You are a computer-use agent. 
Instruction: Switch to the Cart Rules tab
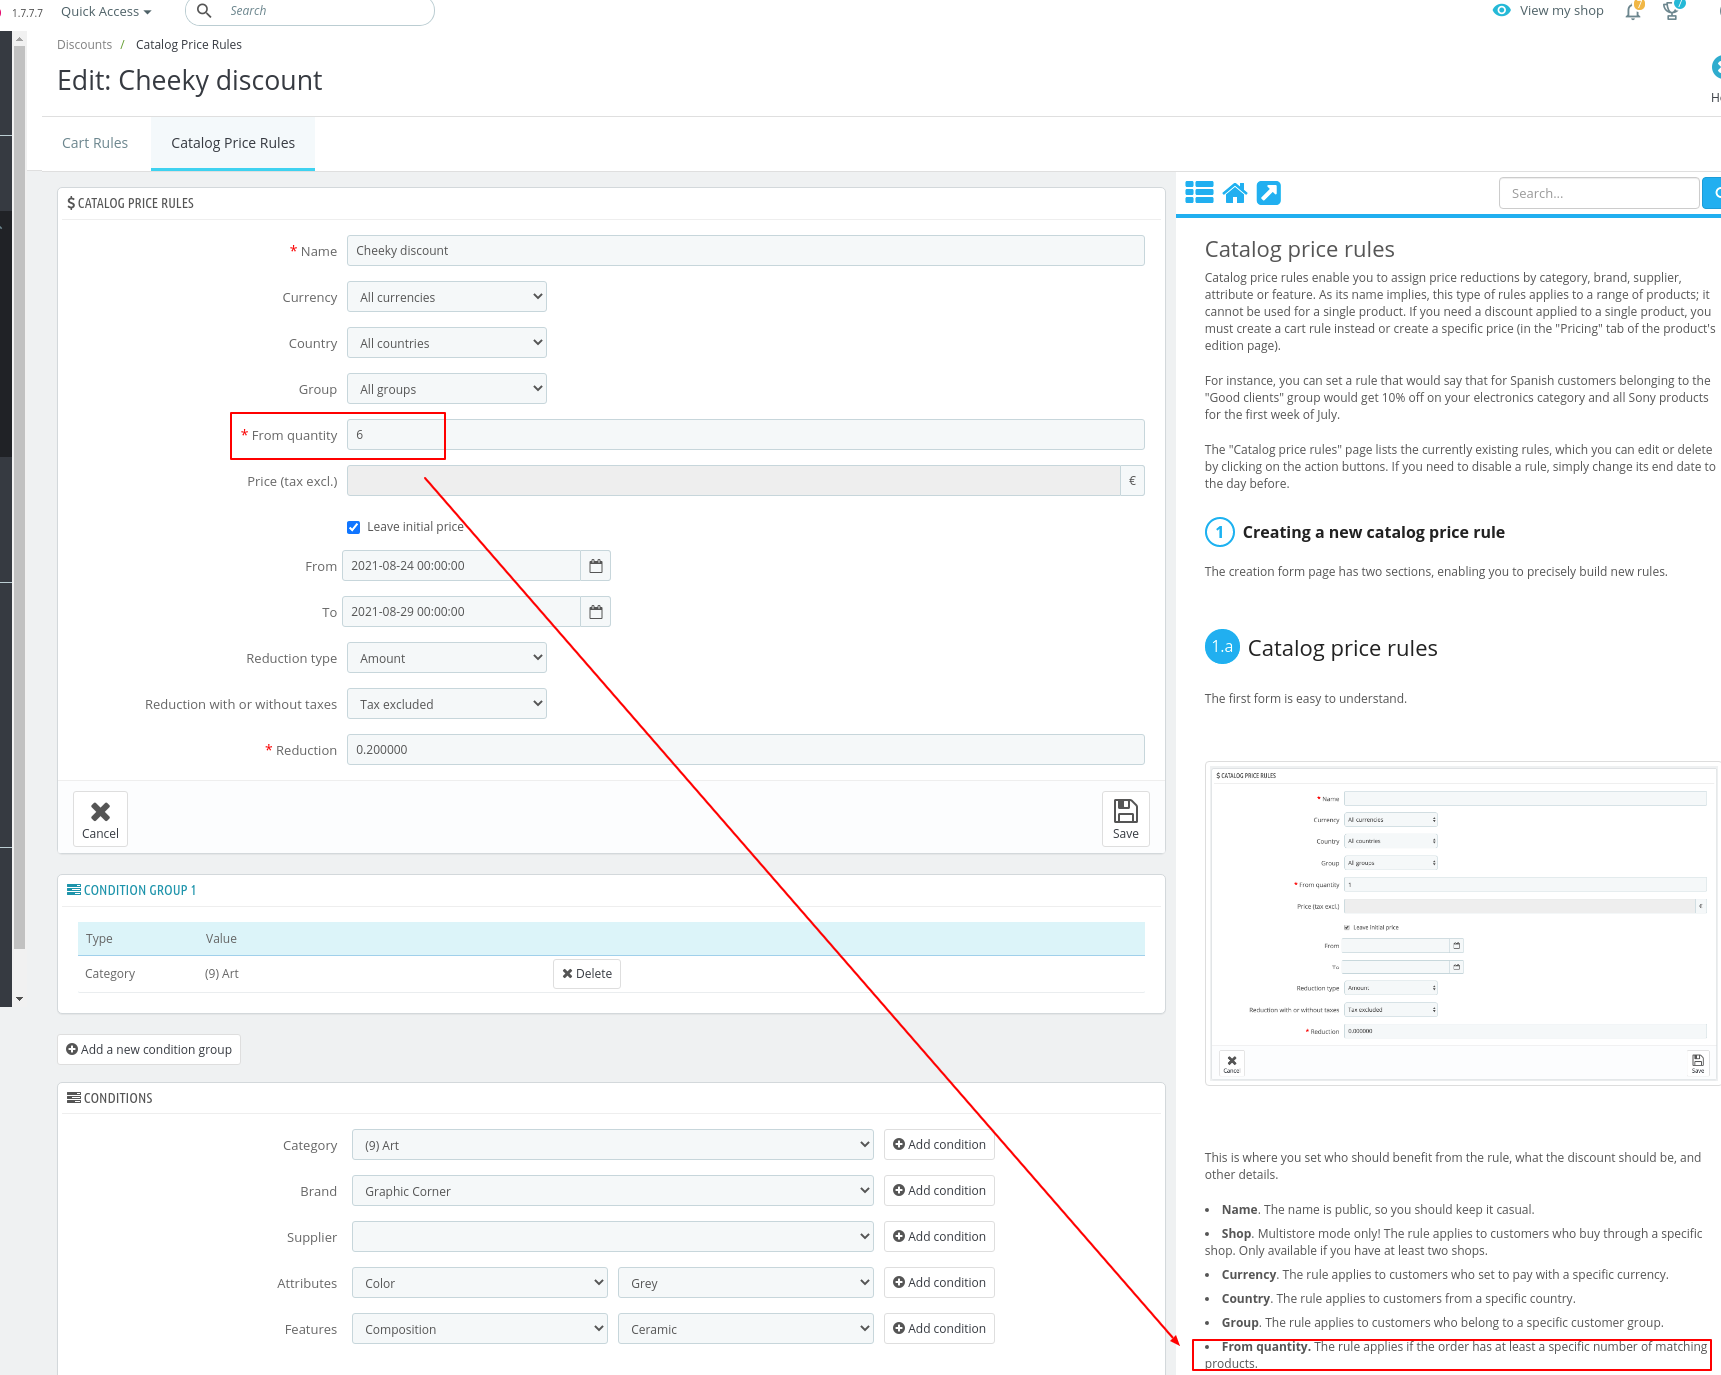click(x=95, y=142)
